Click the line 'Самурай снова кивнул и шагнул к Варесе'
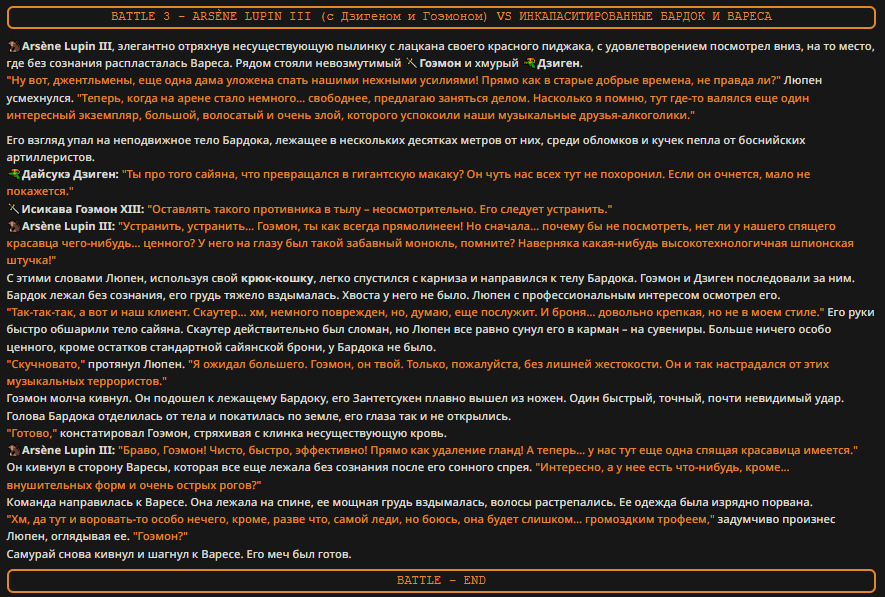Viewport: 885px width, 597px height. [124, 554]
